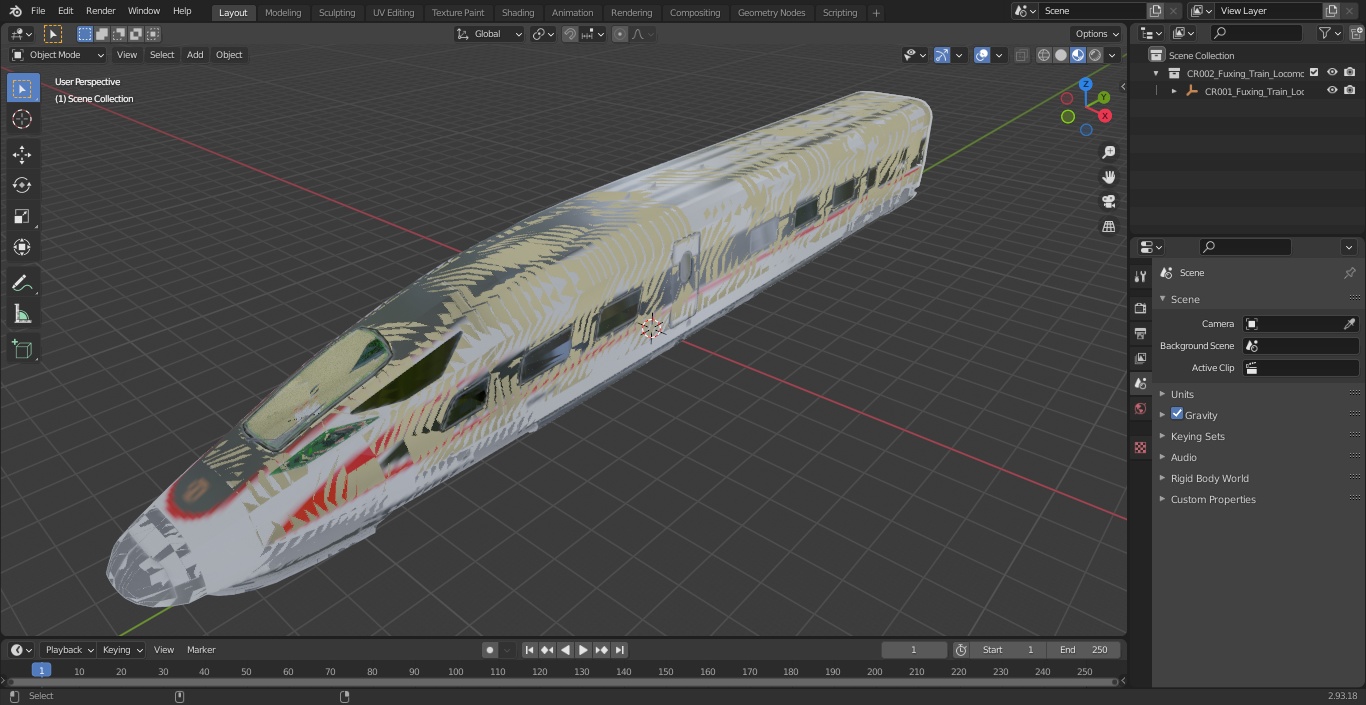
Task: Open the Render menu
Action: click(x=100, y=11)
